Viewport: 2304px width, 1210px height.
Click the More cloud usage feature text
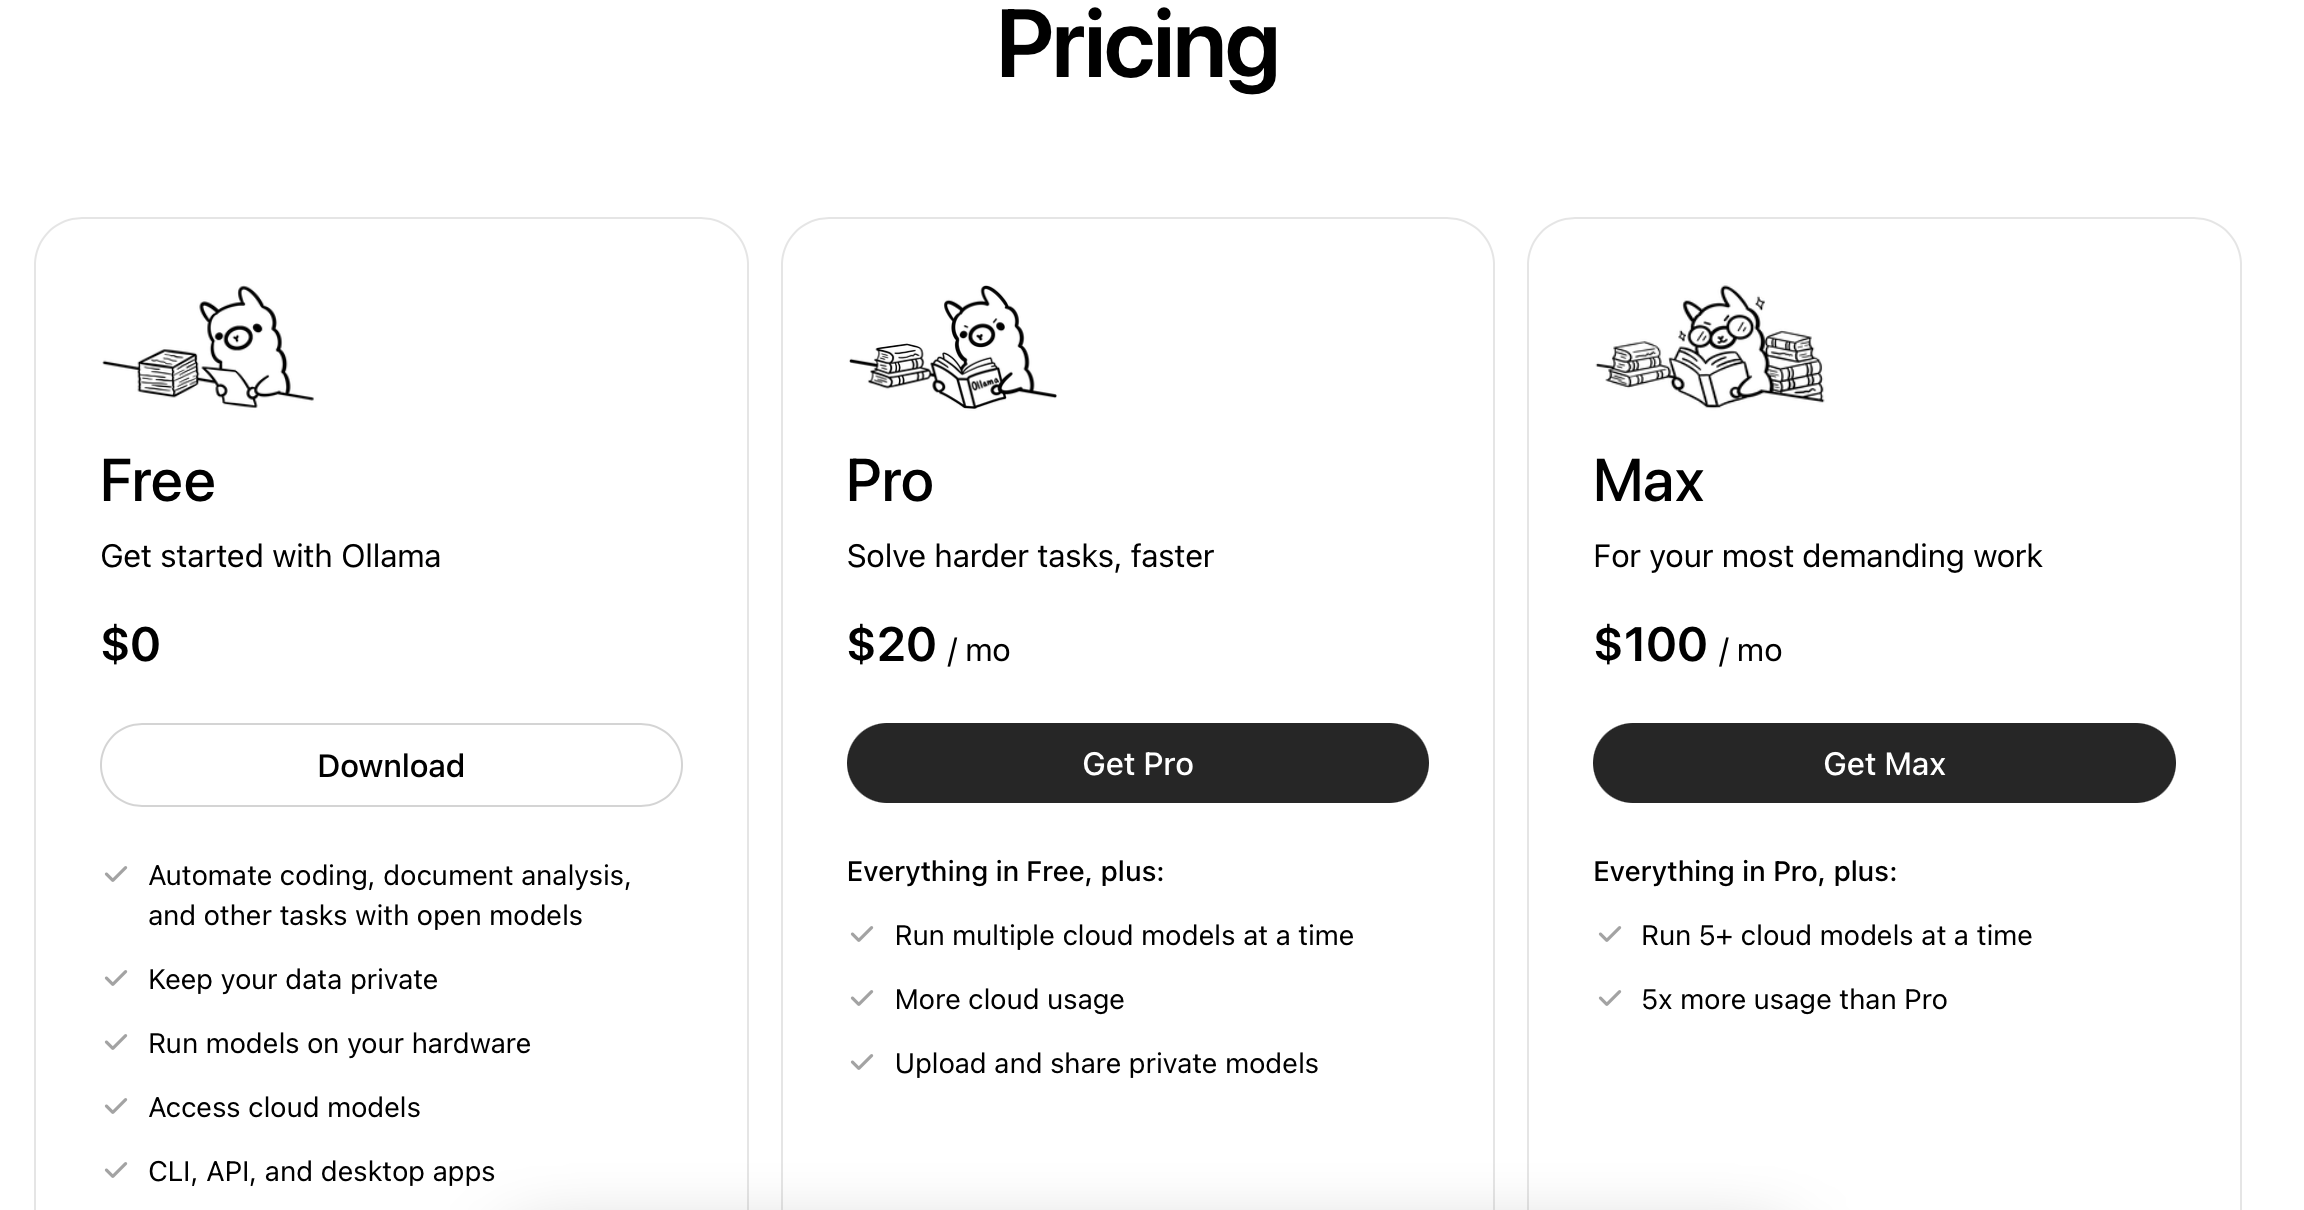[x=1009, y=999]
